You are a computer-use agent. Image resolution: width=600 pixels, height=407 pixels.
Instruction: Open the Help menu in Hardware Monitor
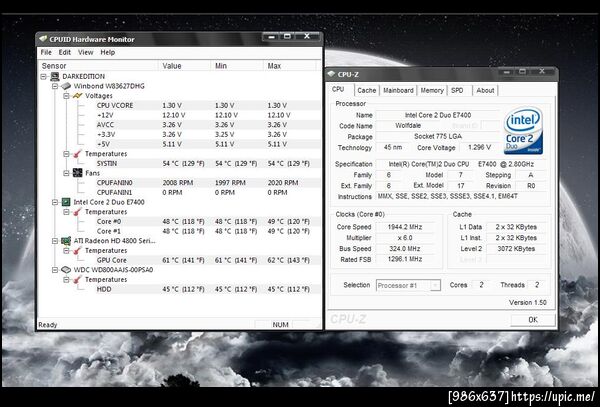pos(108,52)
